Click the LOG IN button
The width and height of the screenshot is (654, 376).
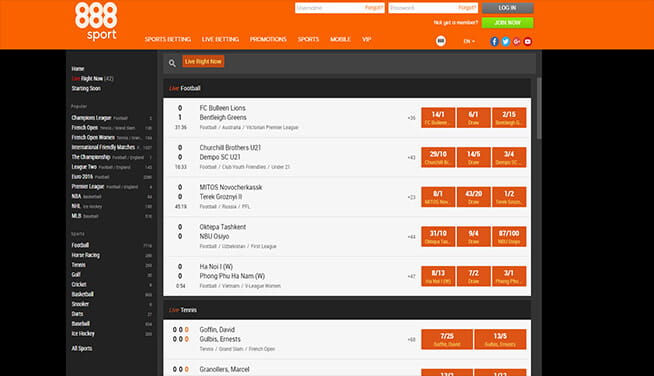coord(508,8)
